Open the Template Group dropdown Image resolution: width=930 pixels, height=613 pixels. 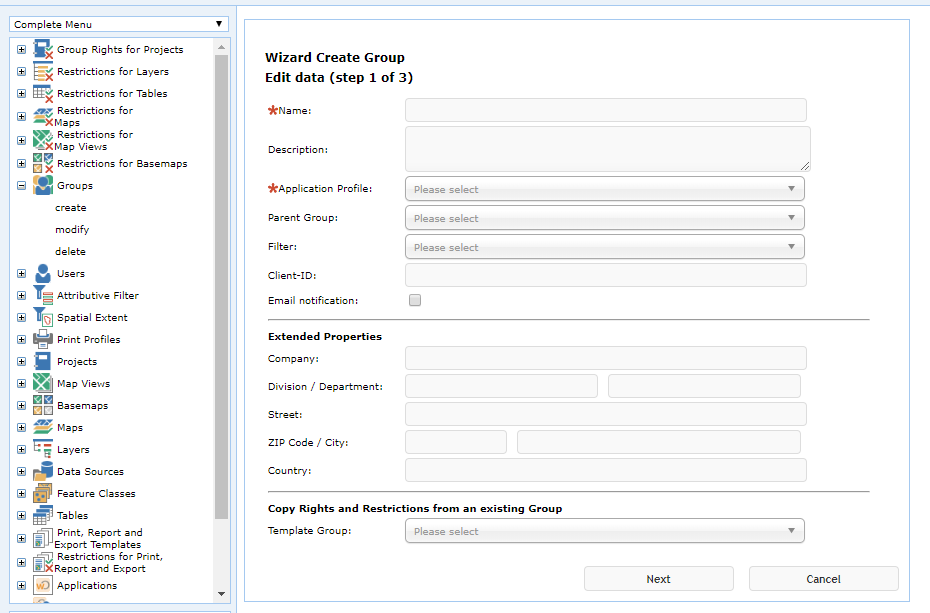point(604,530)
